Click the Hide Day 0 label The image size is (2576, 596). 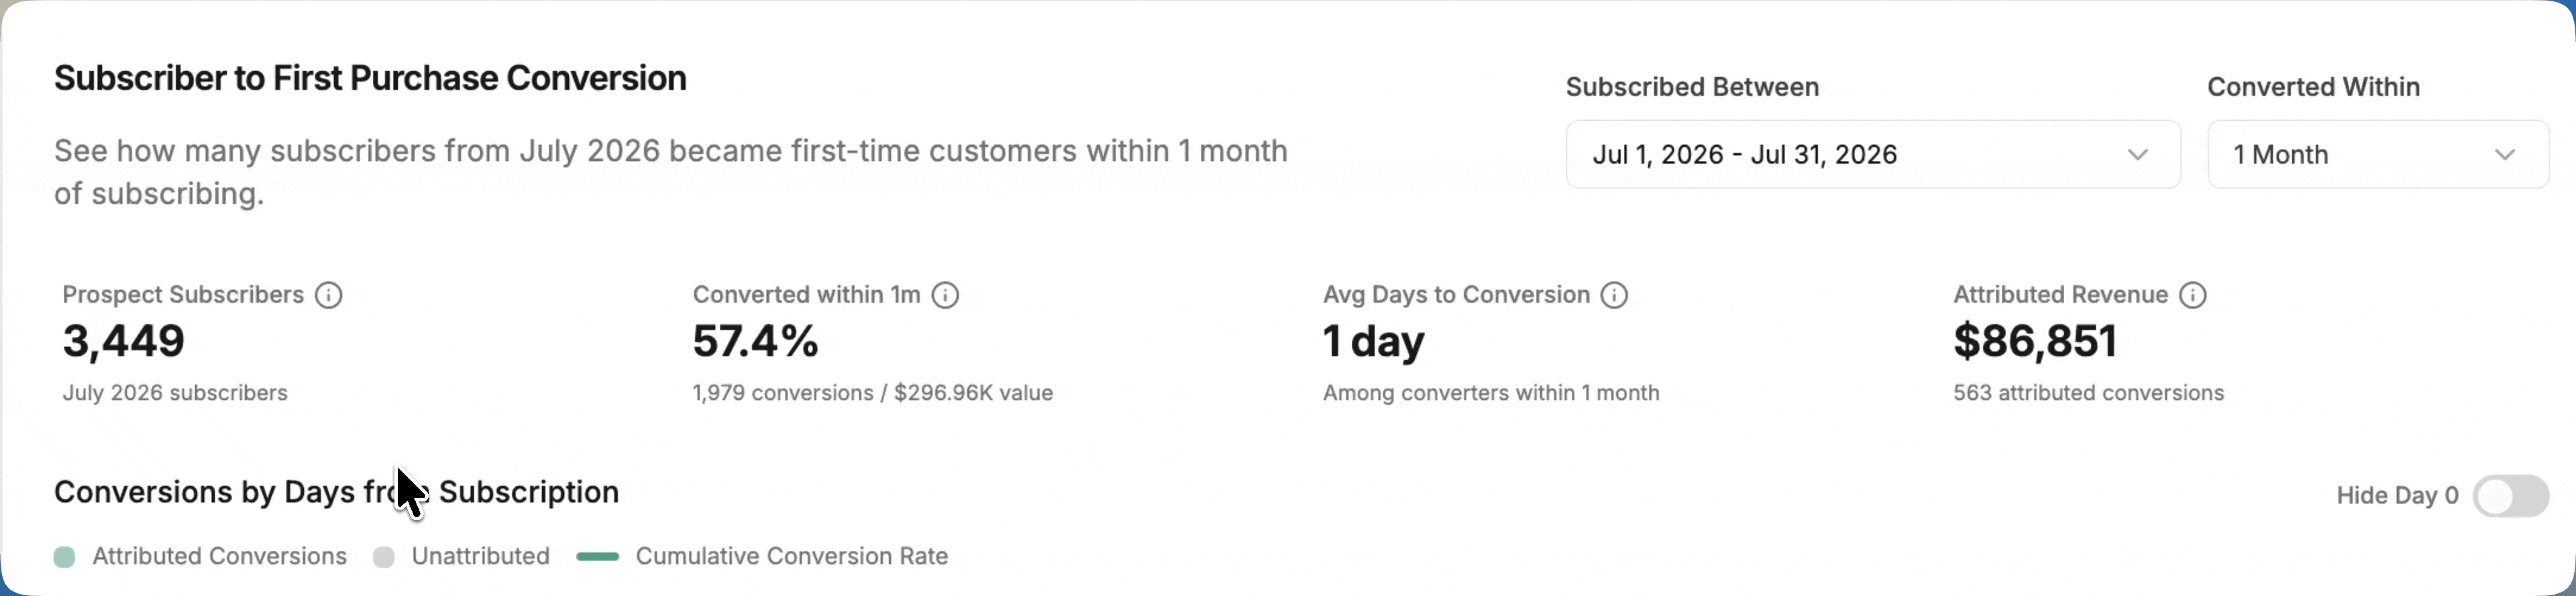2397,496
